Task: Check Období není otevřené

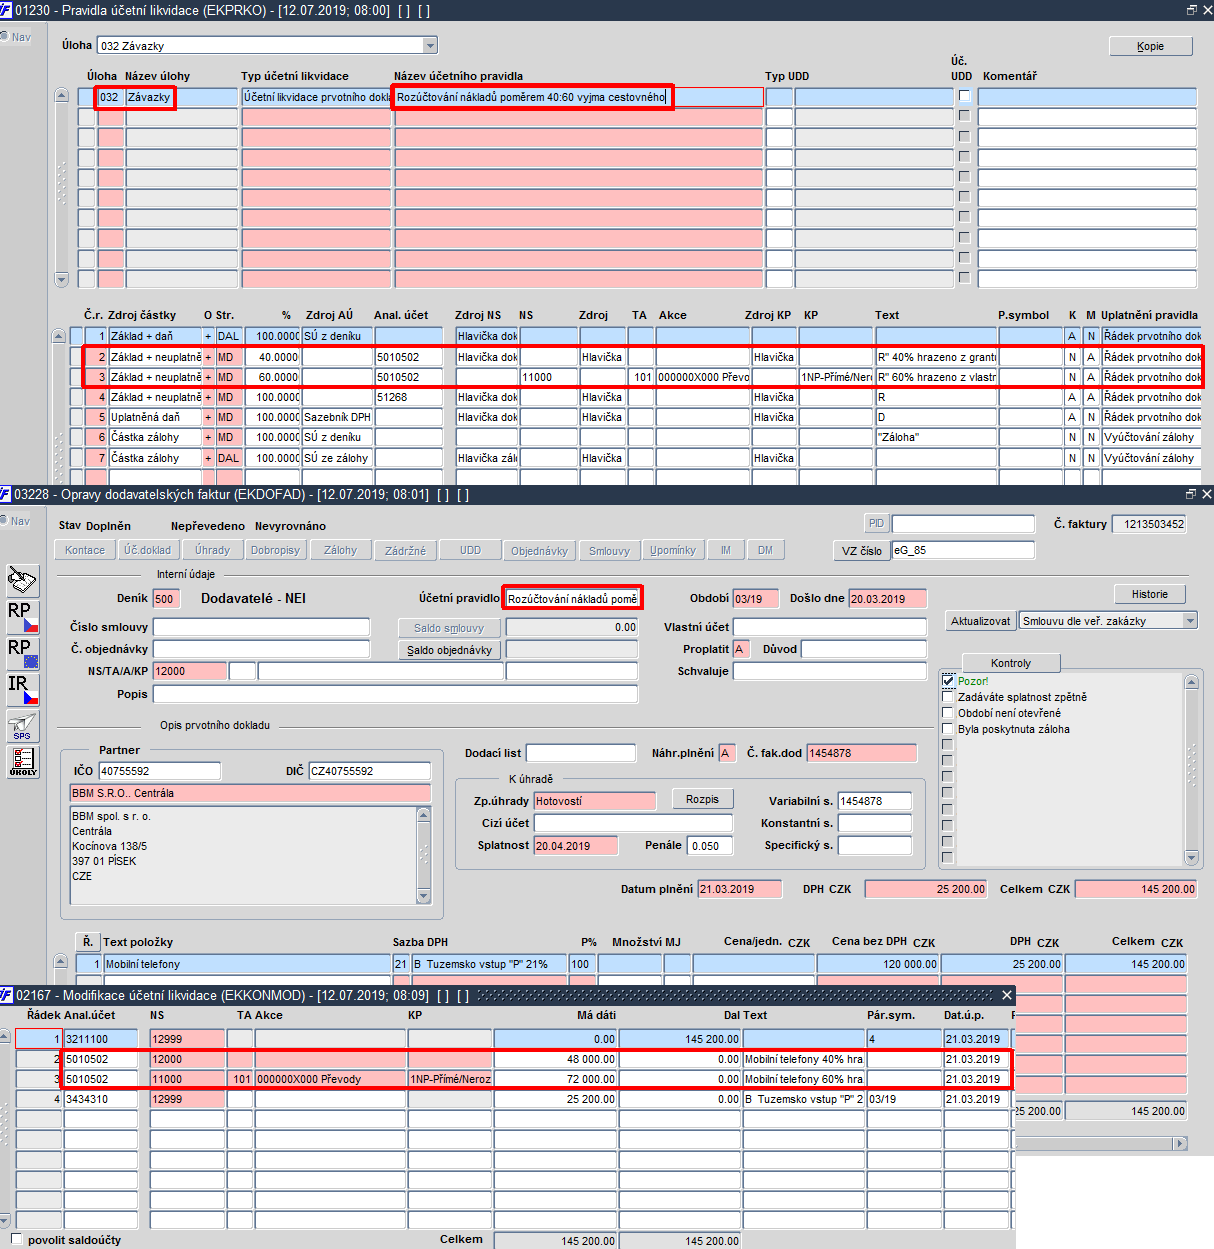Action: [x=948, y=713]
